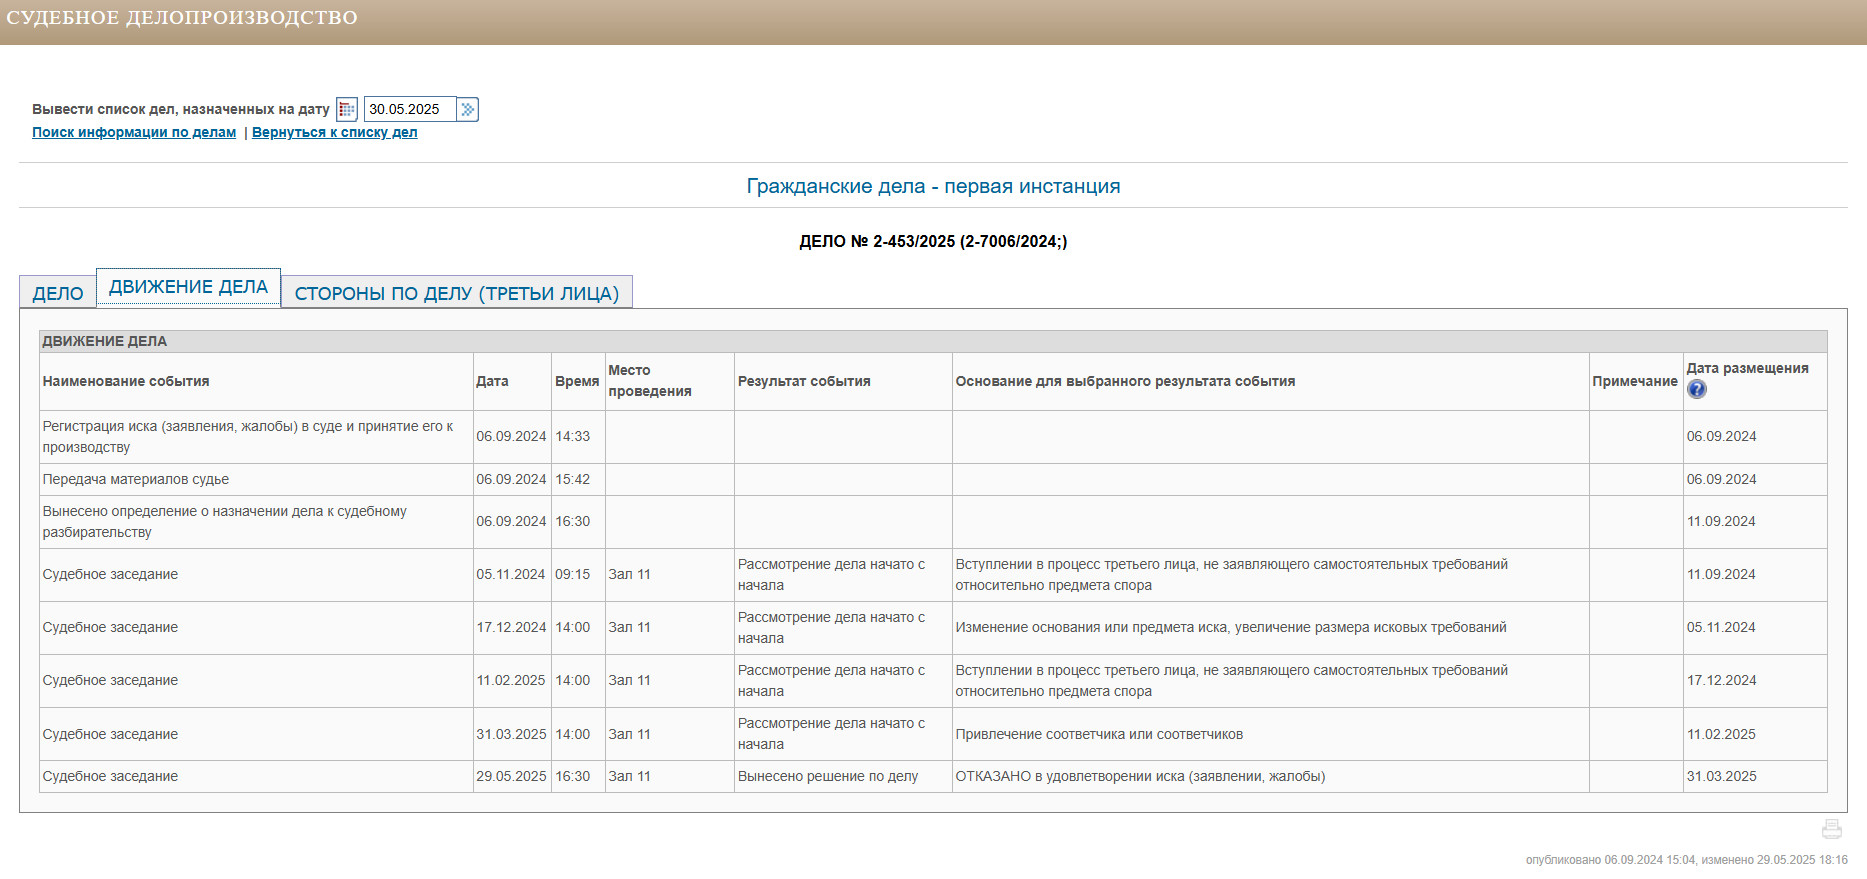Click the ОТКАЗАНО в удовлетворении иска text
Screen dimensions: 1867x879
click(1140, 776)
